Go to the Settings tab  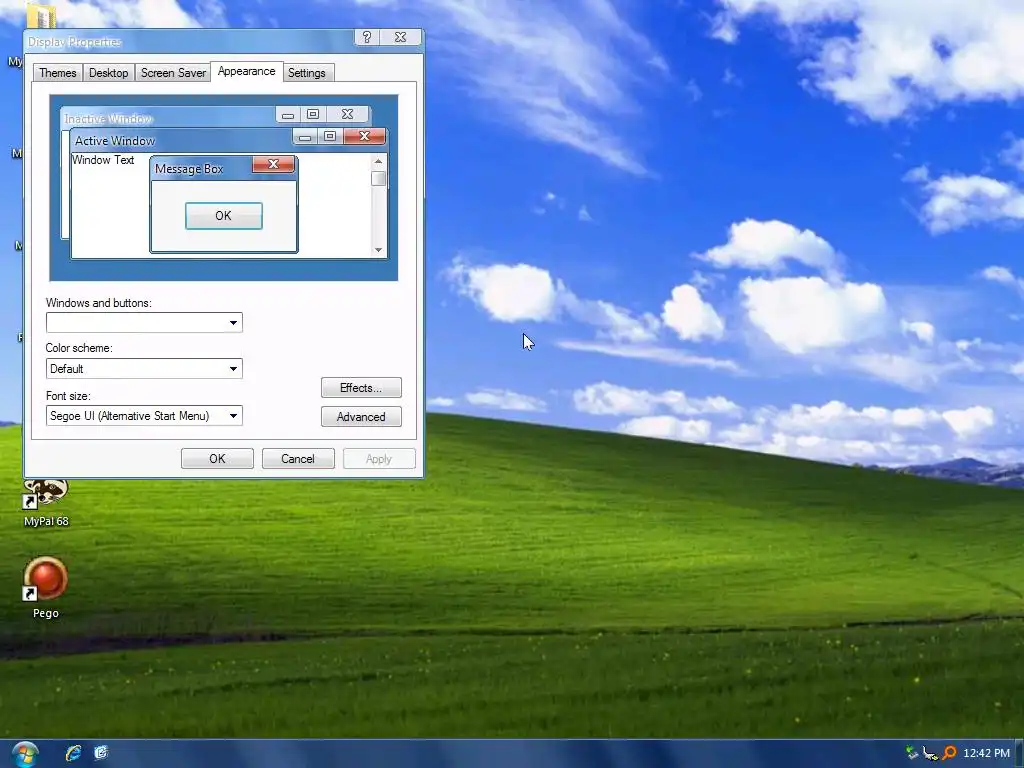point(306,72)
